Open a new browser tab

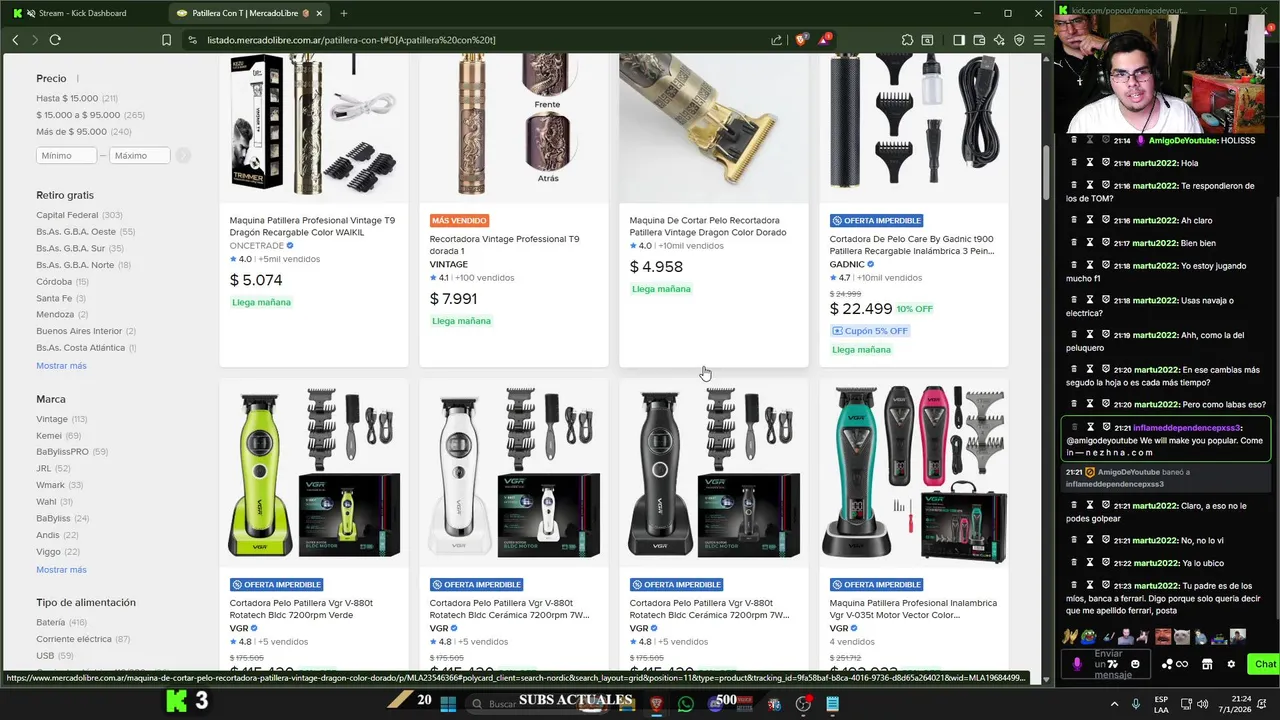(344, 13)
